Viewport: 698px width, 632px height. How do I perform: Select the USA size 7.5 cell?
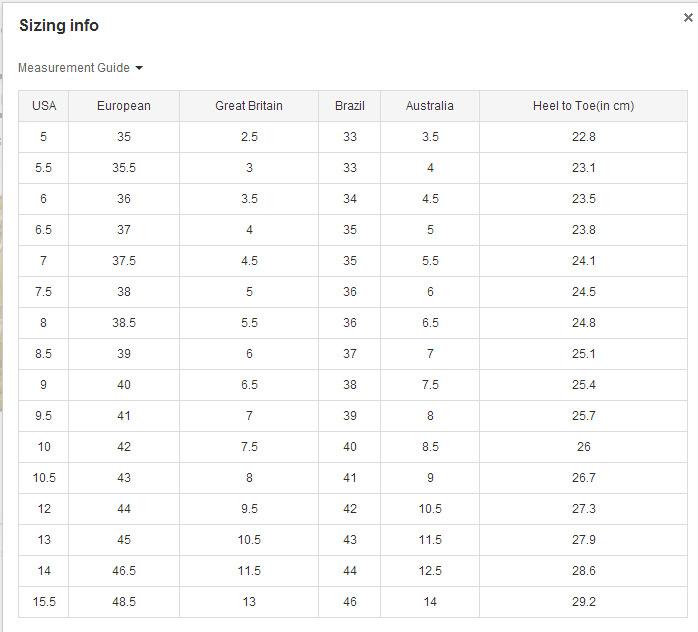[44, 292]
